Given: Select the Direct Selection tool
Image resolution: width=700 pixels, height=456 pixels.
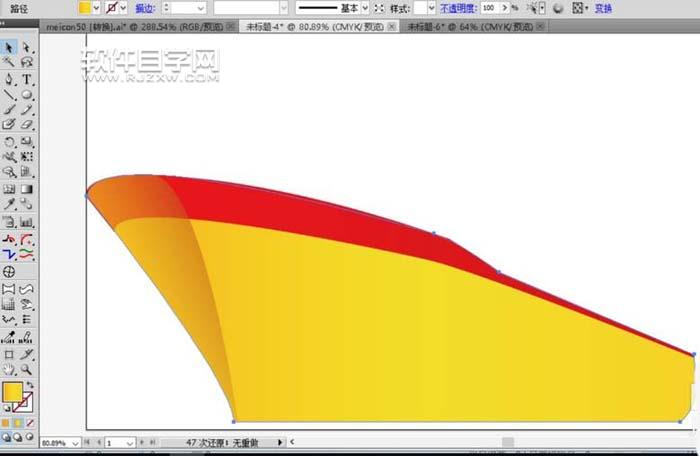Looking at the screenshot, I should coord(26,47).
